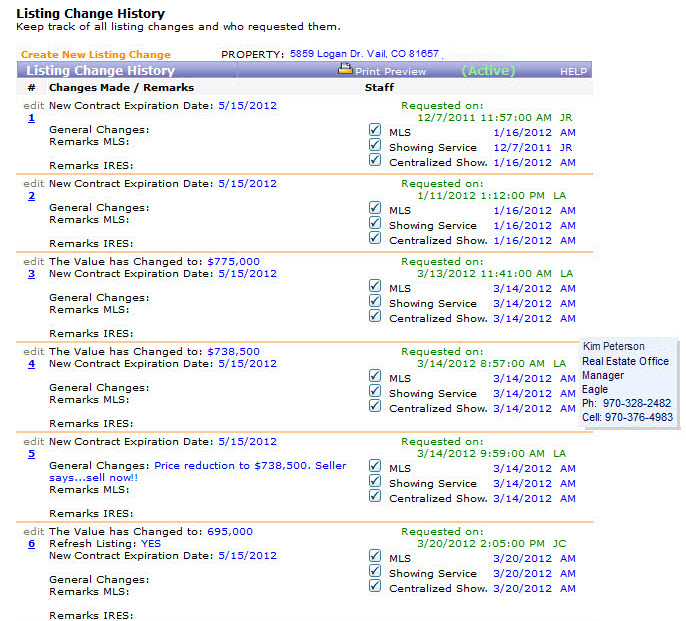This screenshot has height=621, width=686.
Task: Click the $775,000 value in entry 3
Action: coord(233,261)
